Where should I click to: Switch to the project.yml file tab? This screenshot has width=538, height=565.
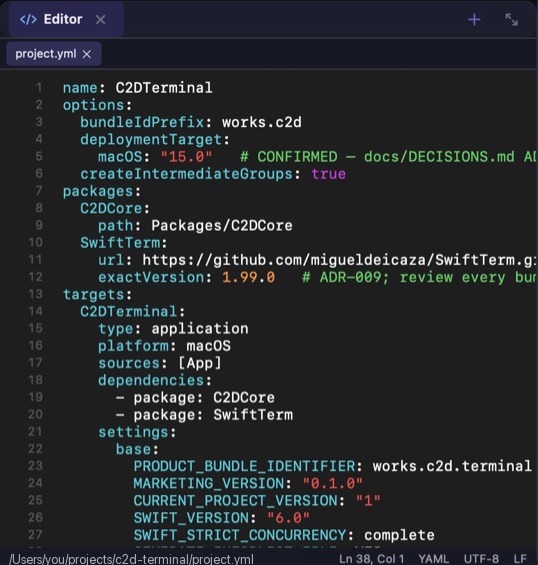pos(54,54)
